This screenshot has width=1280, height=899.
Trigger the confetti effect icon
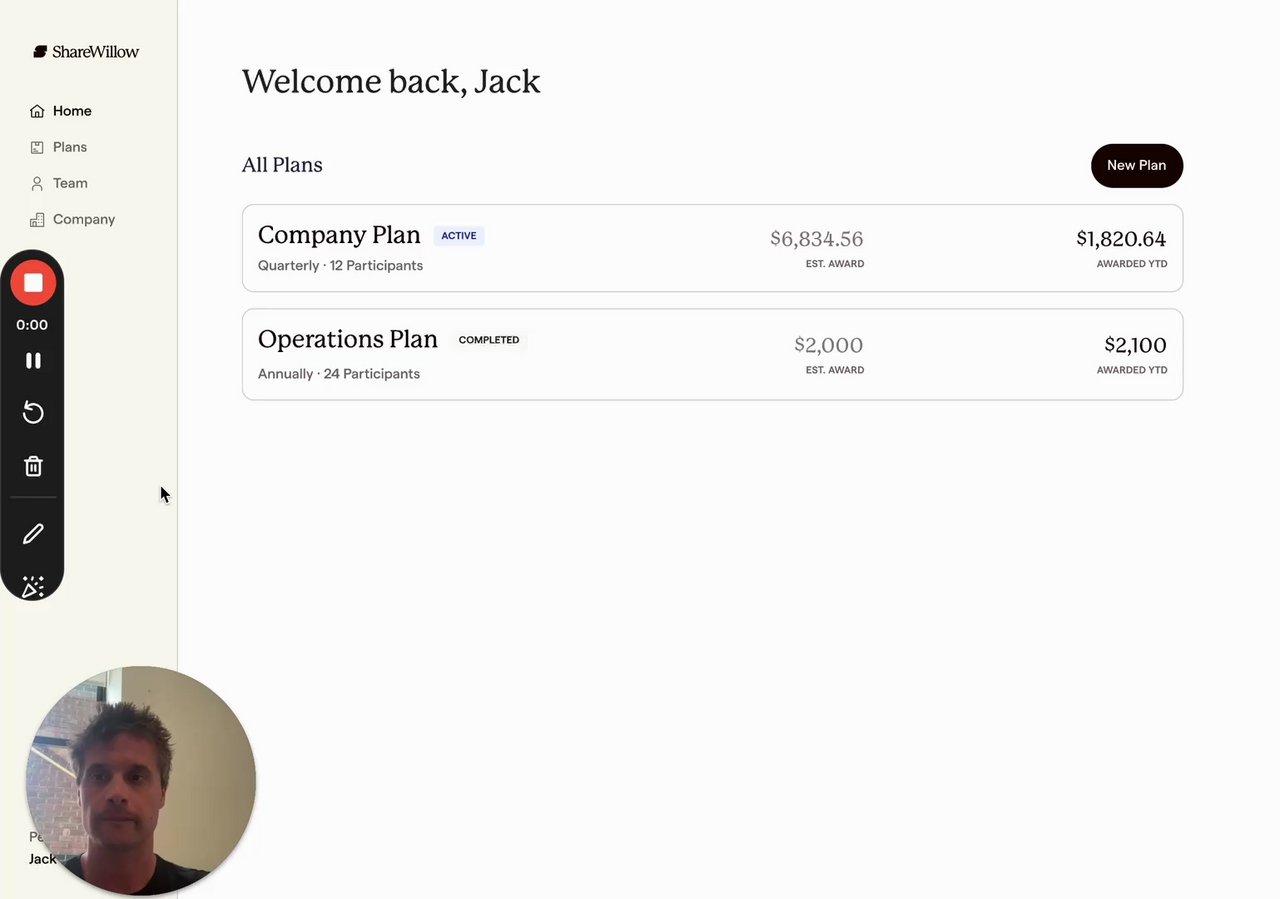(33, 586)
